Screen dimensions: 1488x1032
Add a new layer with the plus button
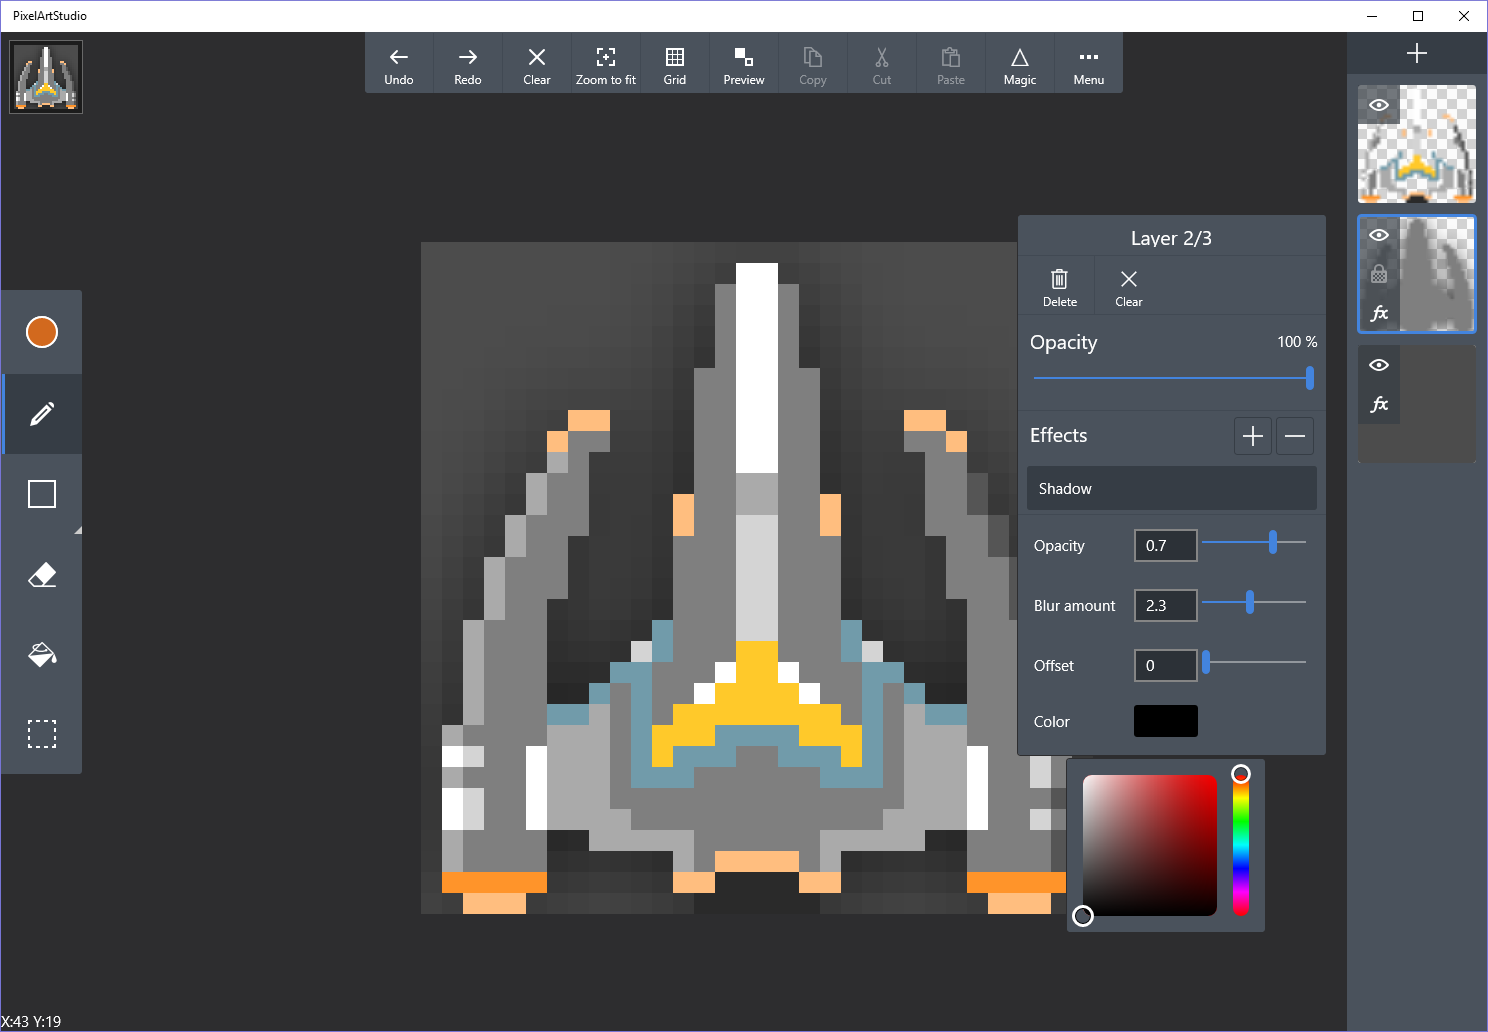click(1417, 53)
